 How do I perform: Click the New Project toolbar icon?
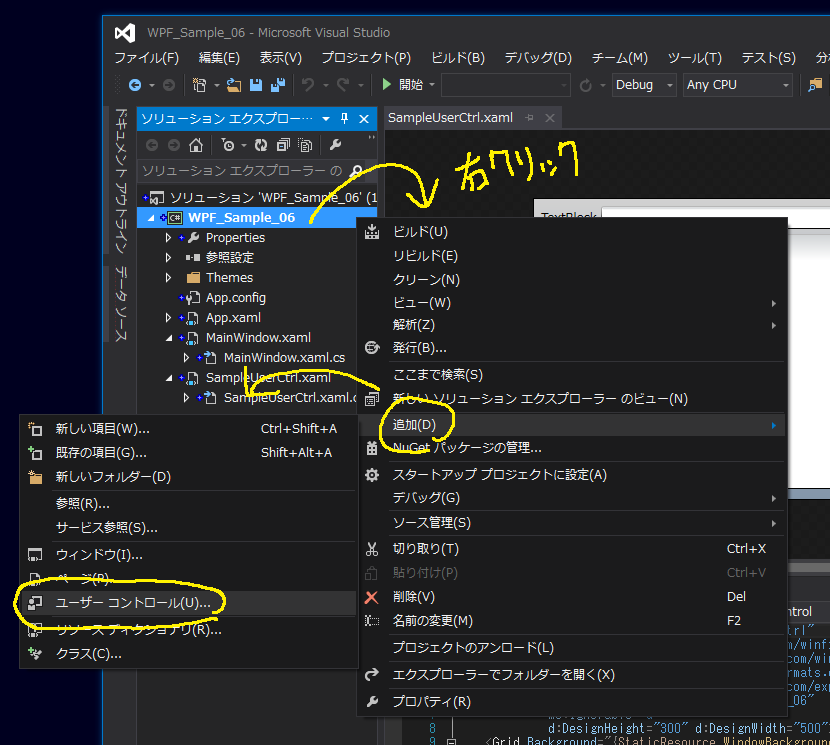(x=200, y=85)
